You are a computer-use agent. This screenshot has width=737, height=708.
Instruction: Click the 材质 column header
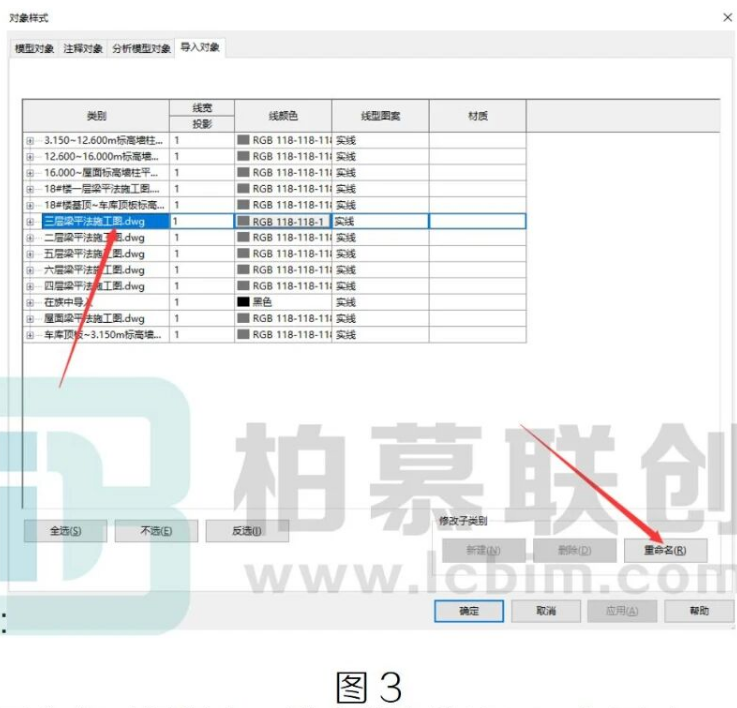478,116
